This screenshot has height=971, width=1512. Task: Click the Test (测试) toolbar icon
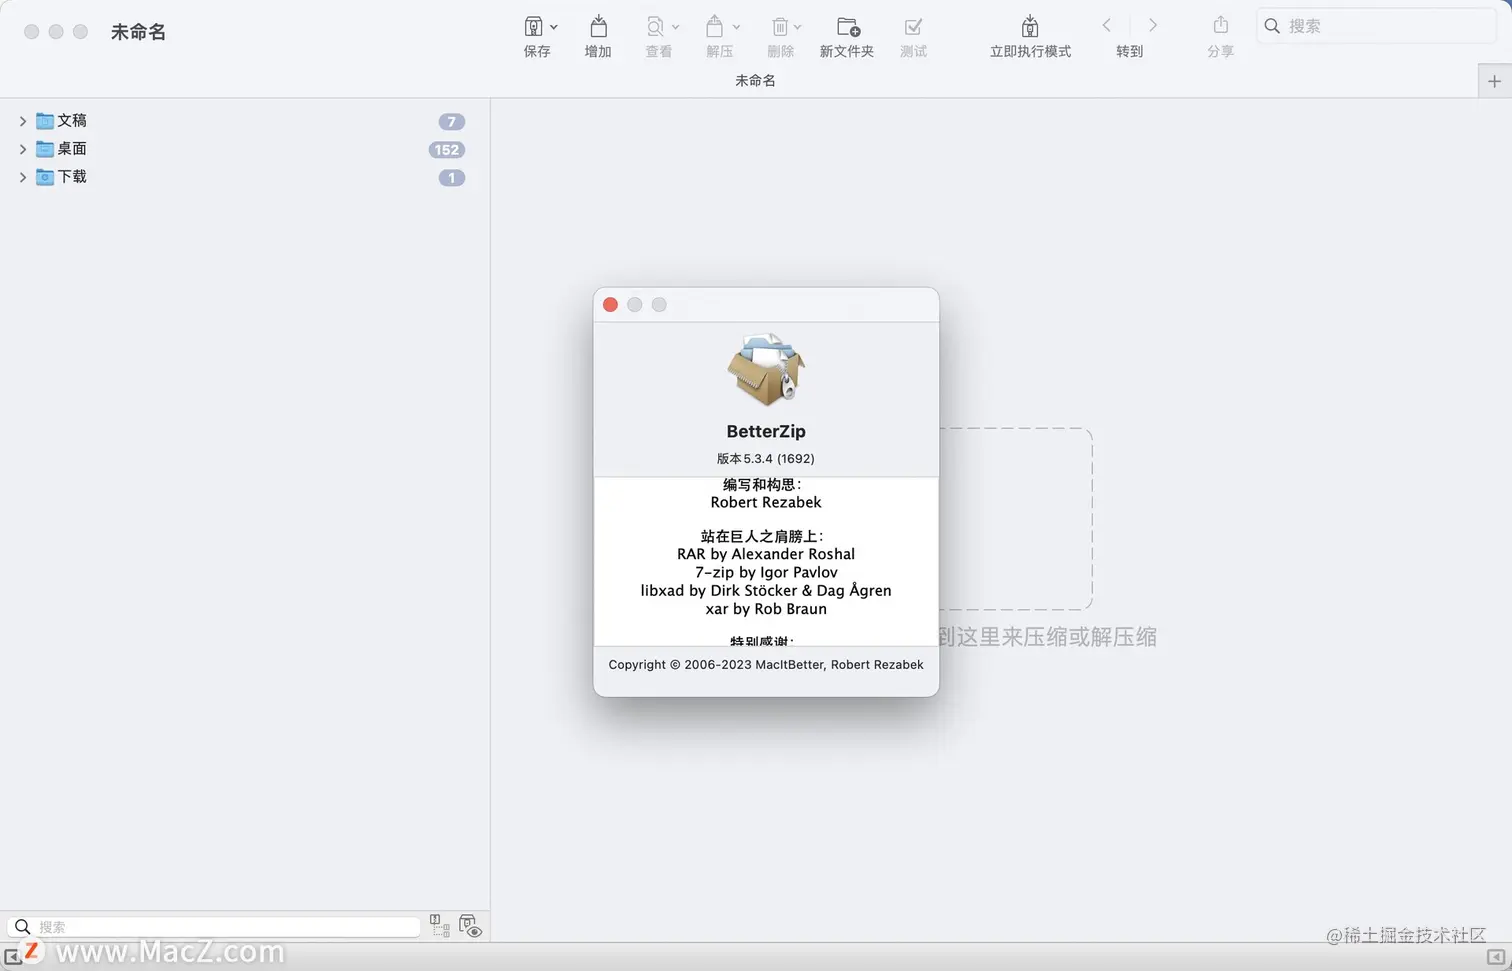[x=913, y=27]
